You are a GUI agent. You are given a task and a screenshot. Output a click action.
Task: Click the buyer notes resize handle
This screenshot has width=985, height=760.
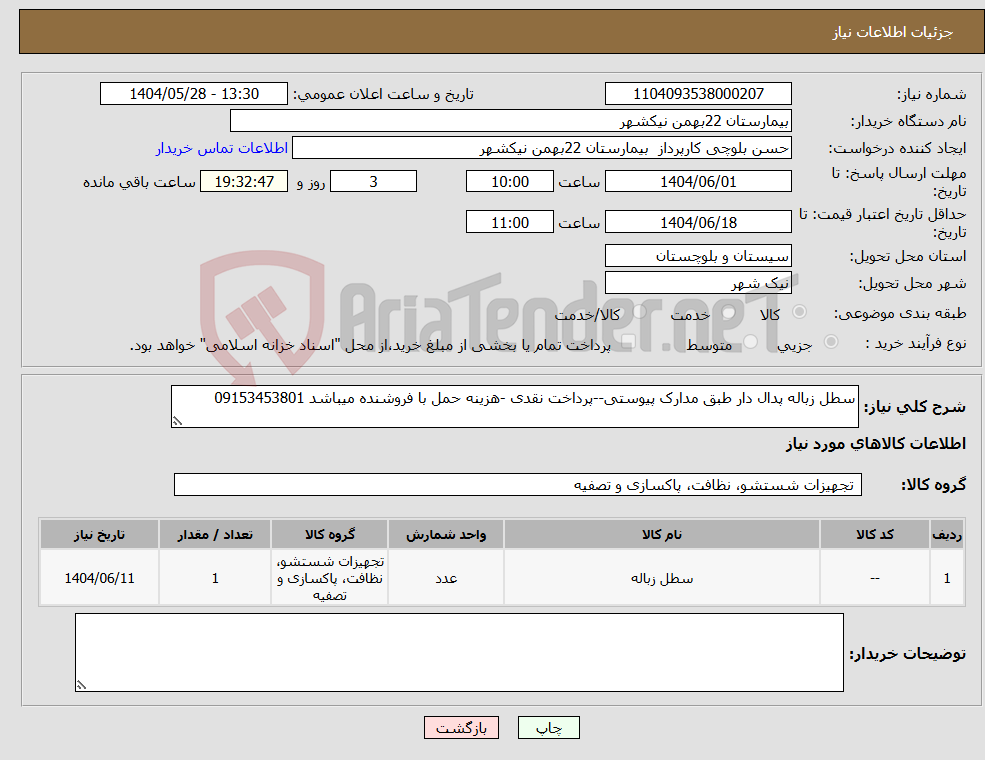81,686
